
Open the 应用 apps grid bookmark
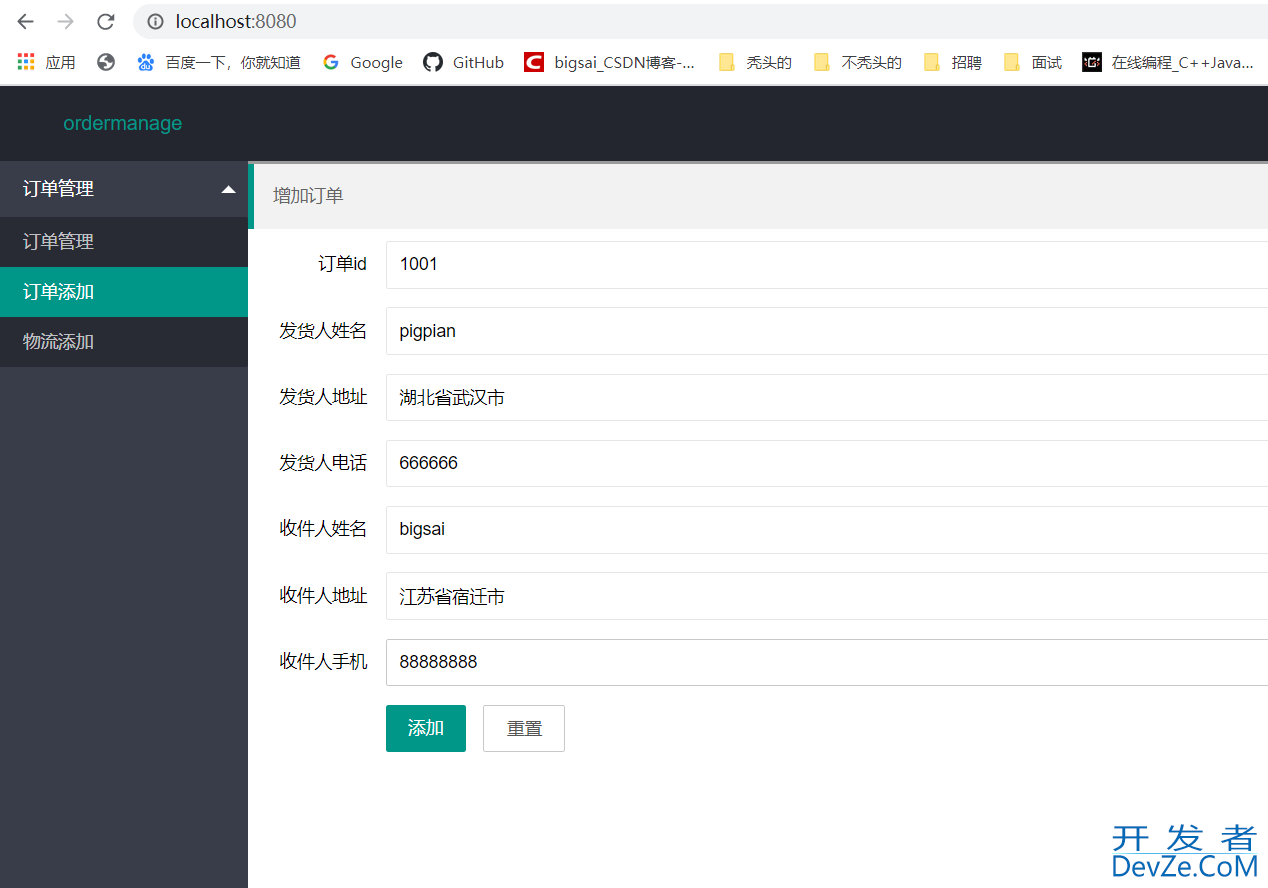tap(46, 62)
